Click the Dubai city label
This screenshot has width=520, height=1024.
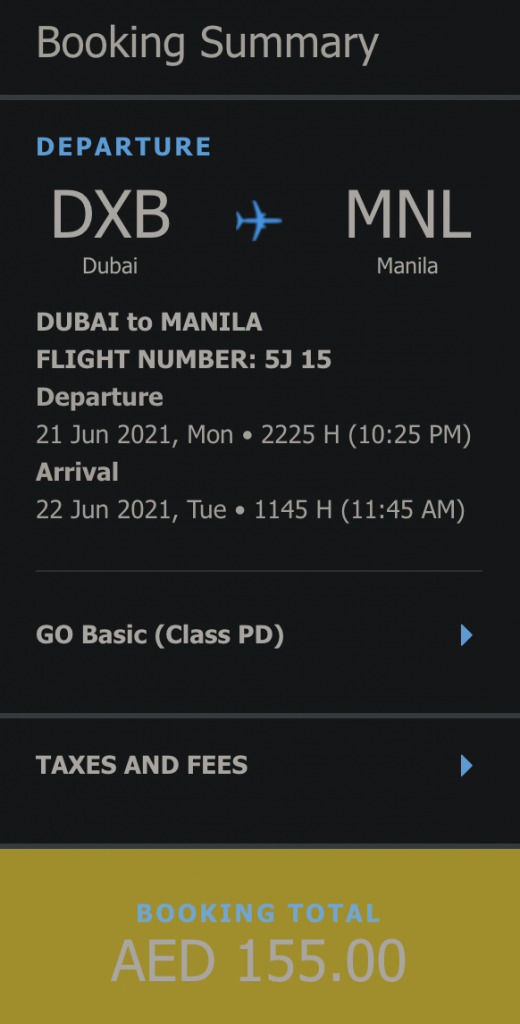110,266
